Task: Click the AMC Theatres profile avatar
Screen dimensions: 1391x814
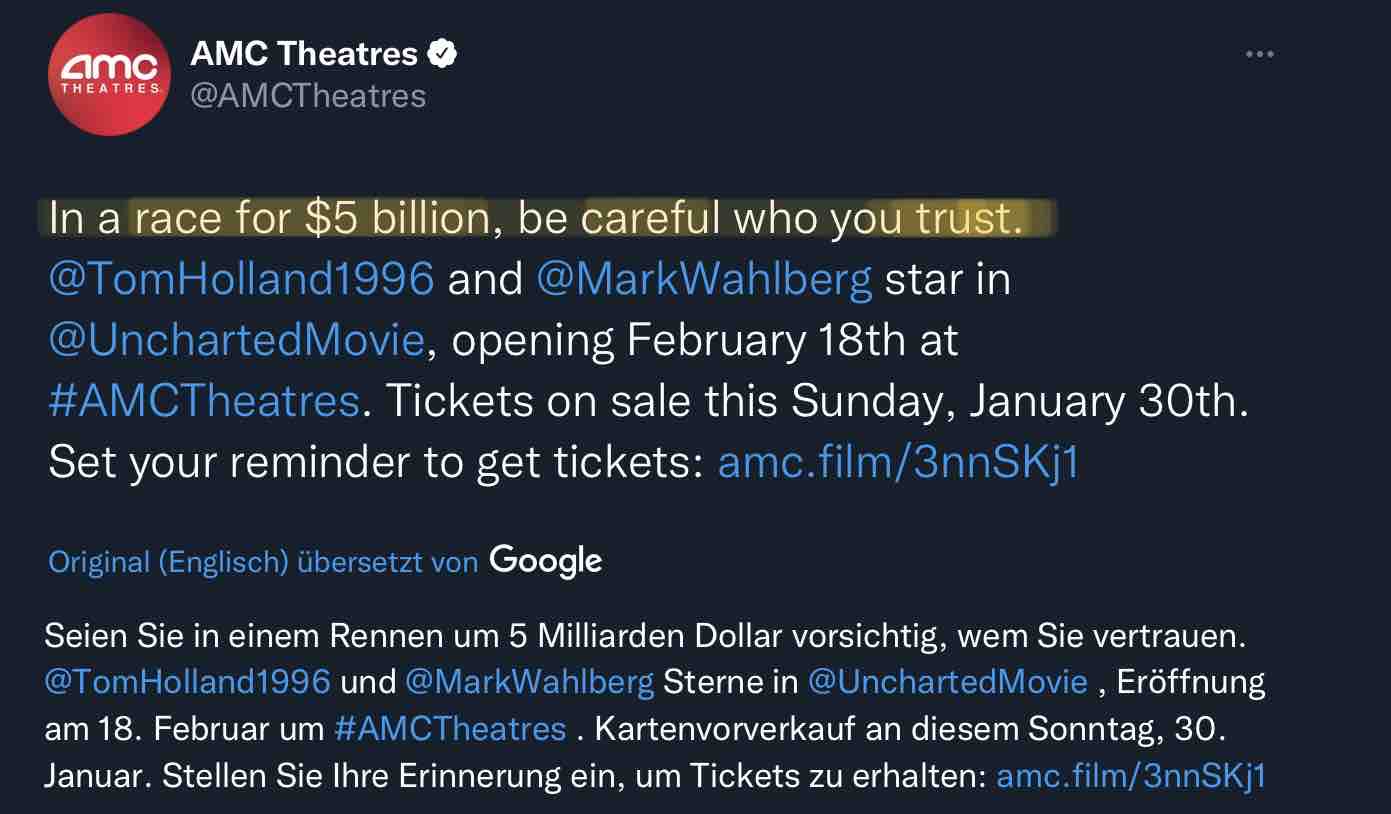Action: pos(110,74)
